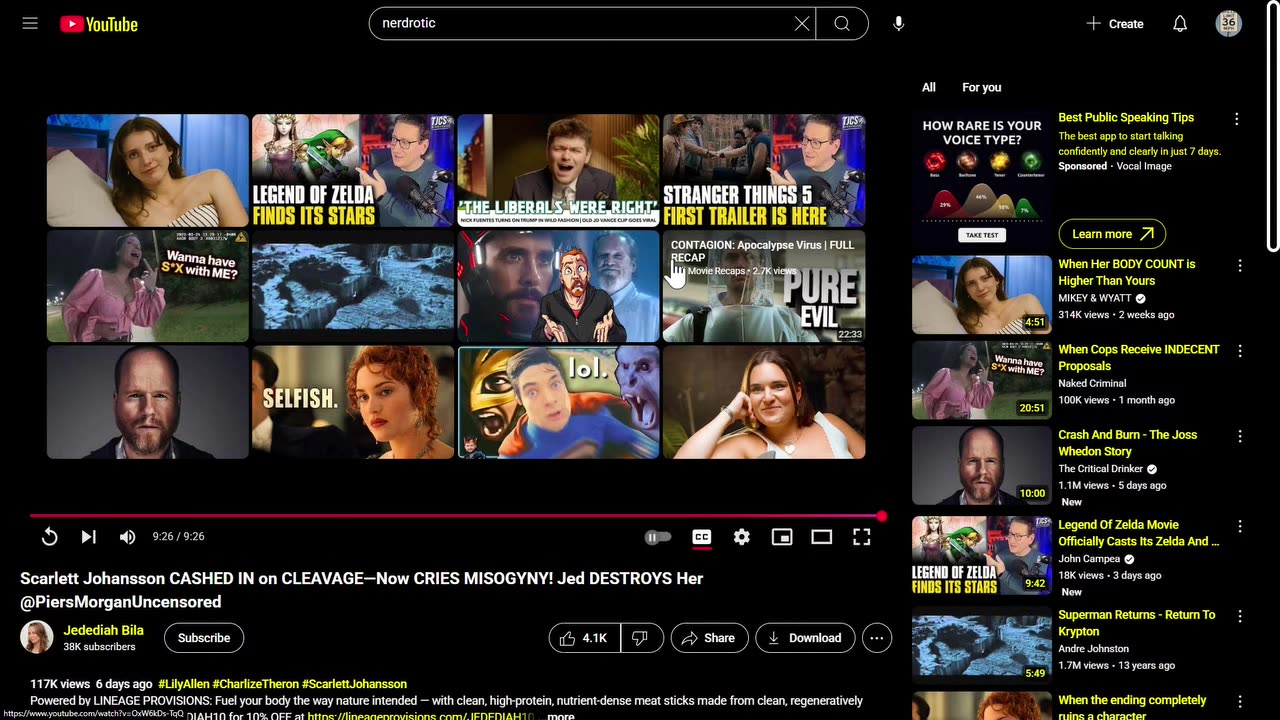Select the All filter chip
Viewport: 1280px width, 720px height.
929,88
